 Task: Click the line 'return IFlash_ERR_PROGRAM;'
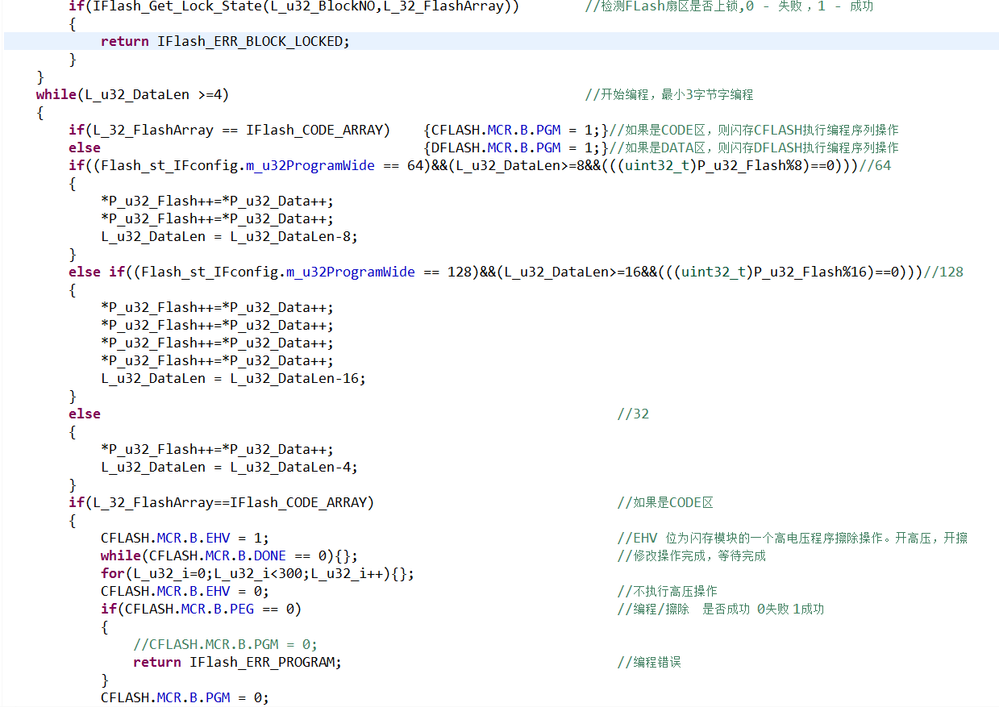pyautogui.click(x=237, y=663)
